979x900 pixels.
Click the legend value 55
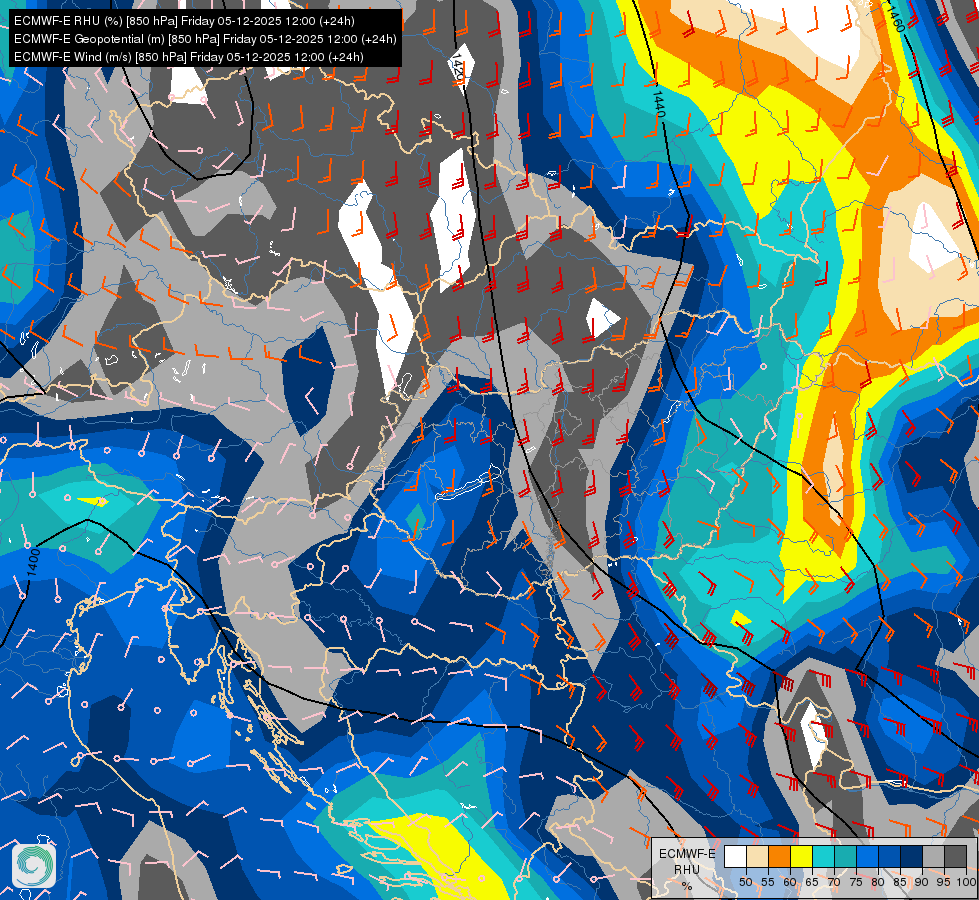[768, 882]
